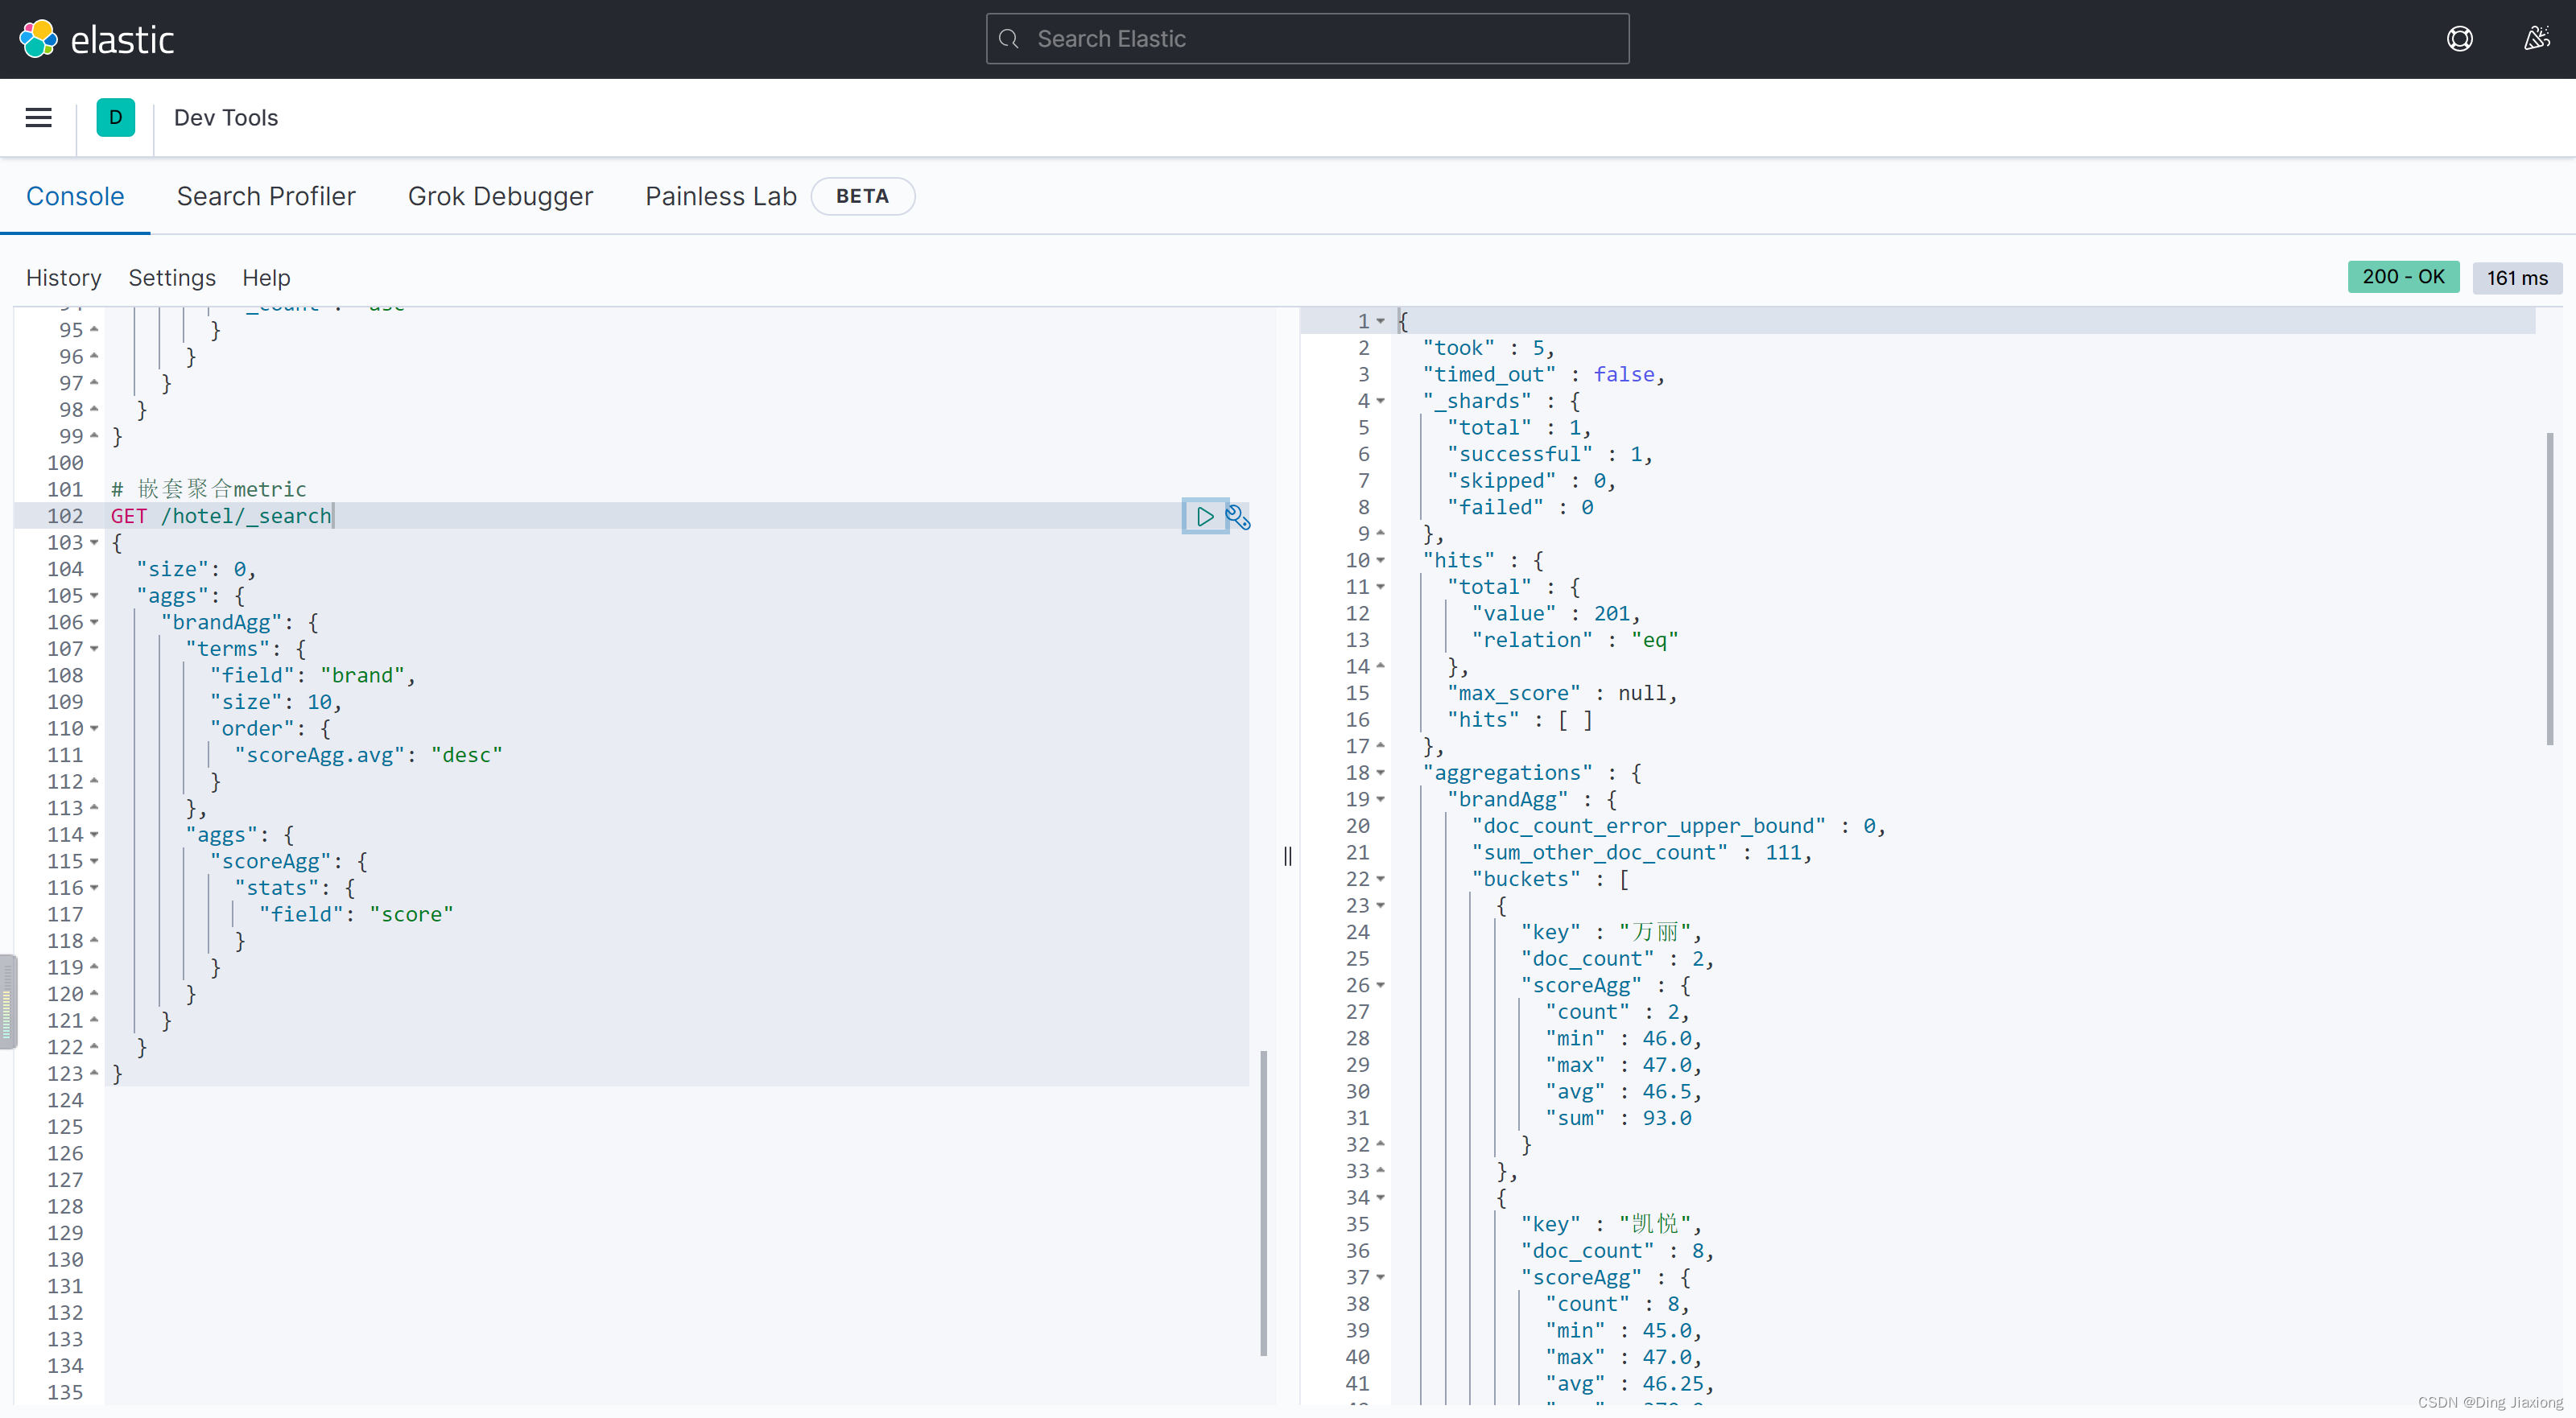The width and height of the screenshot is (2576, 1418).
Task: Fold the "aggregations" block in output
Action: tap(1380, 773)
